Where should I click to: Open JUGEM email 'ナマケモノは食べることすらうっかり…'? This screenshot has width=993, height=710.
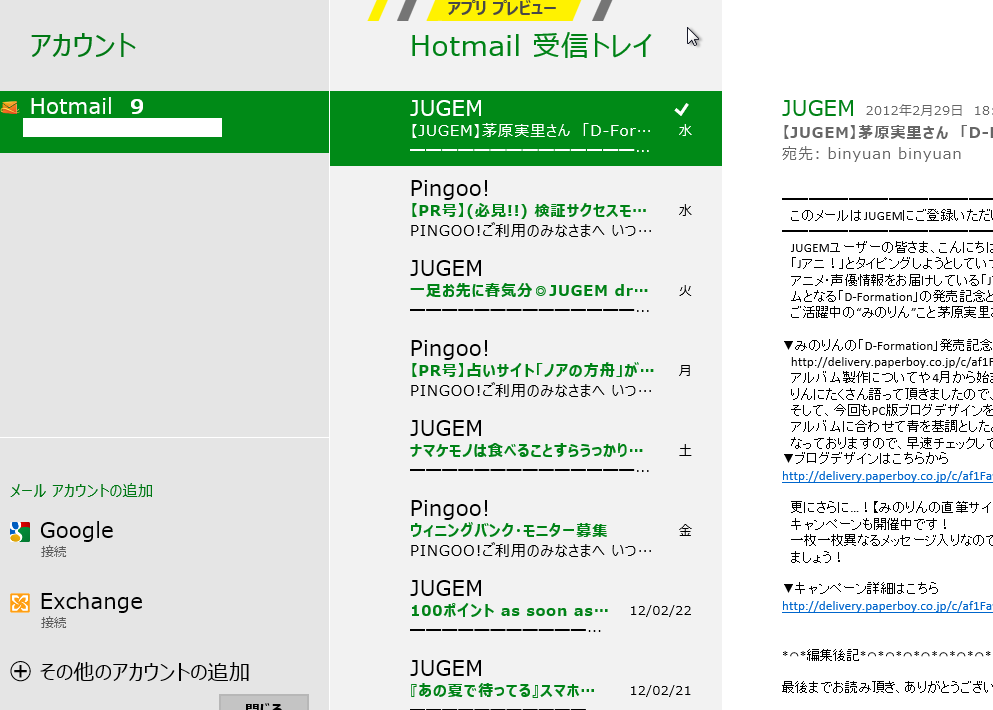pyautogui.click(x=526, y=448)
